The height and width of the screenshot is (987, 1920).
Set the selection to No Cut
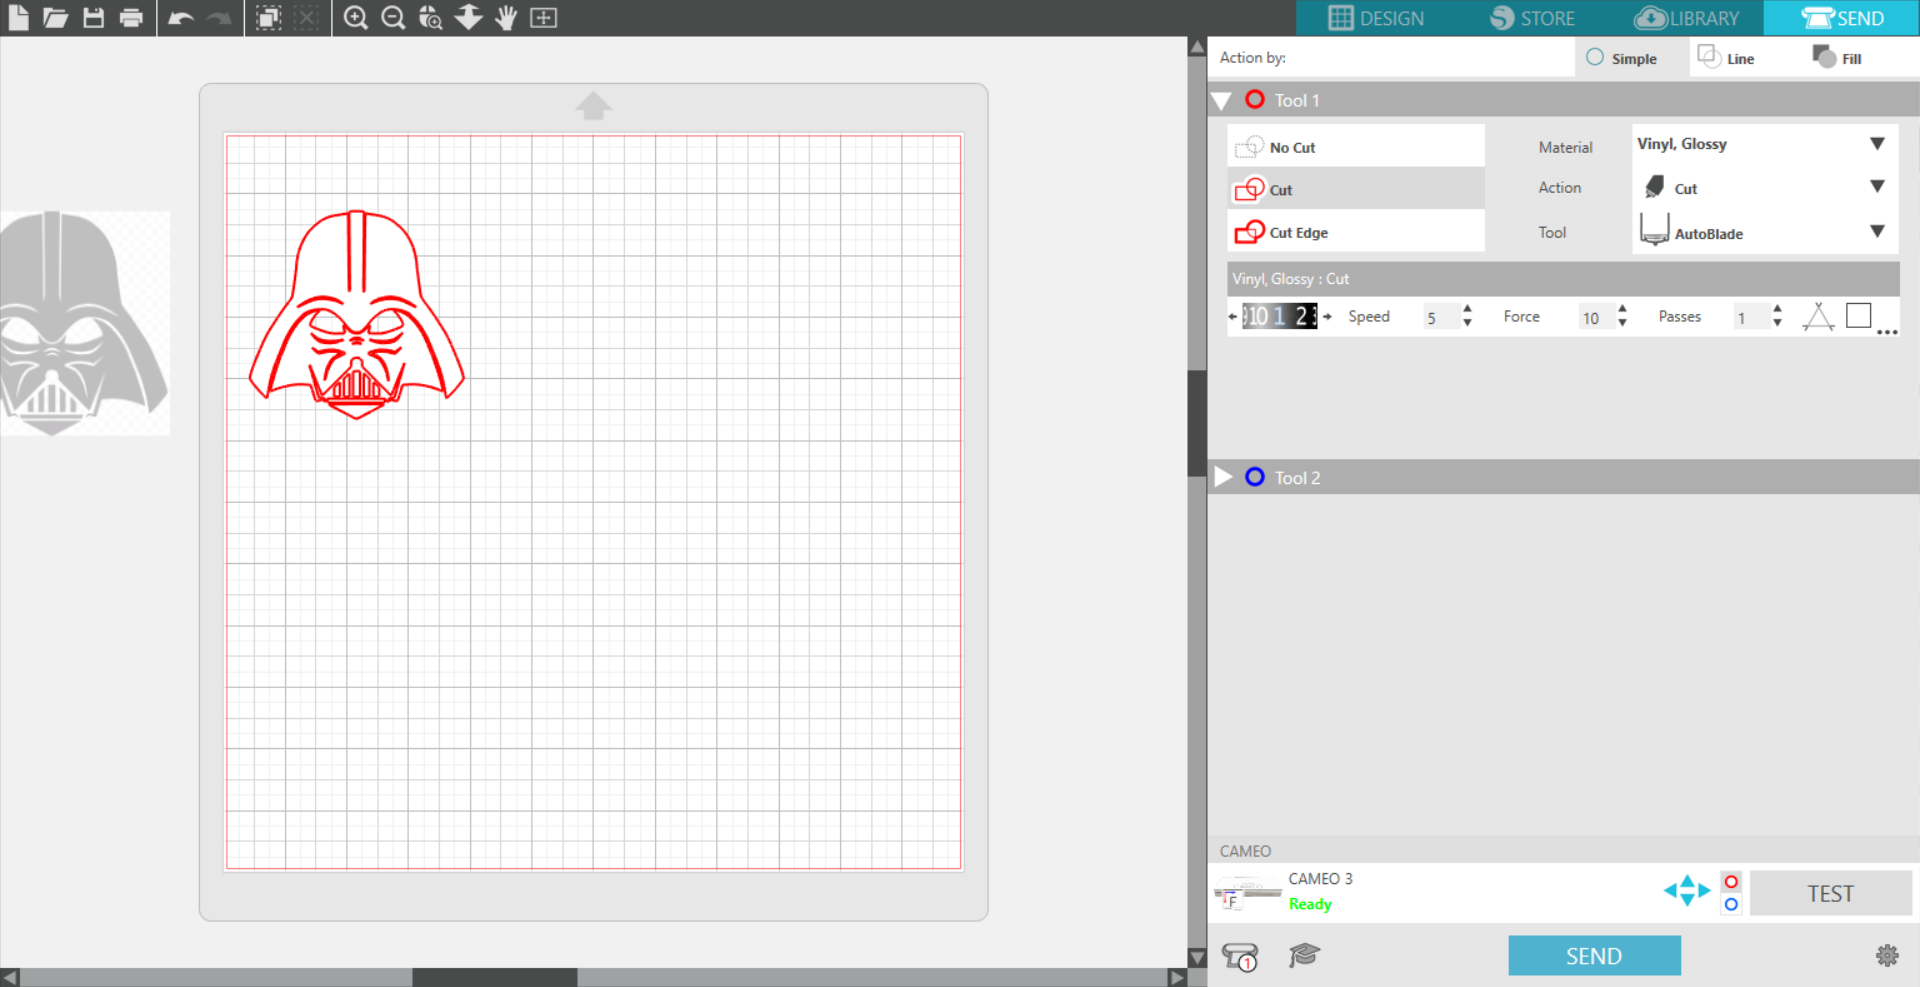click(x=1356, y=146)
